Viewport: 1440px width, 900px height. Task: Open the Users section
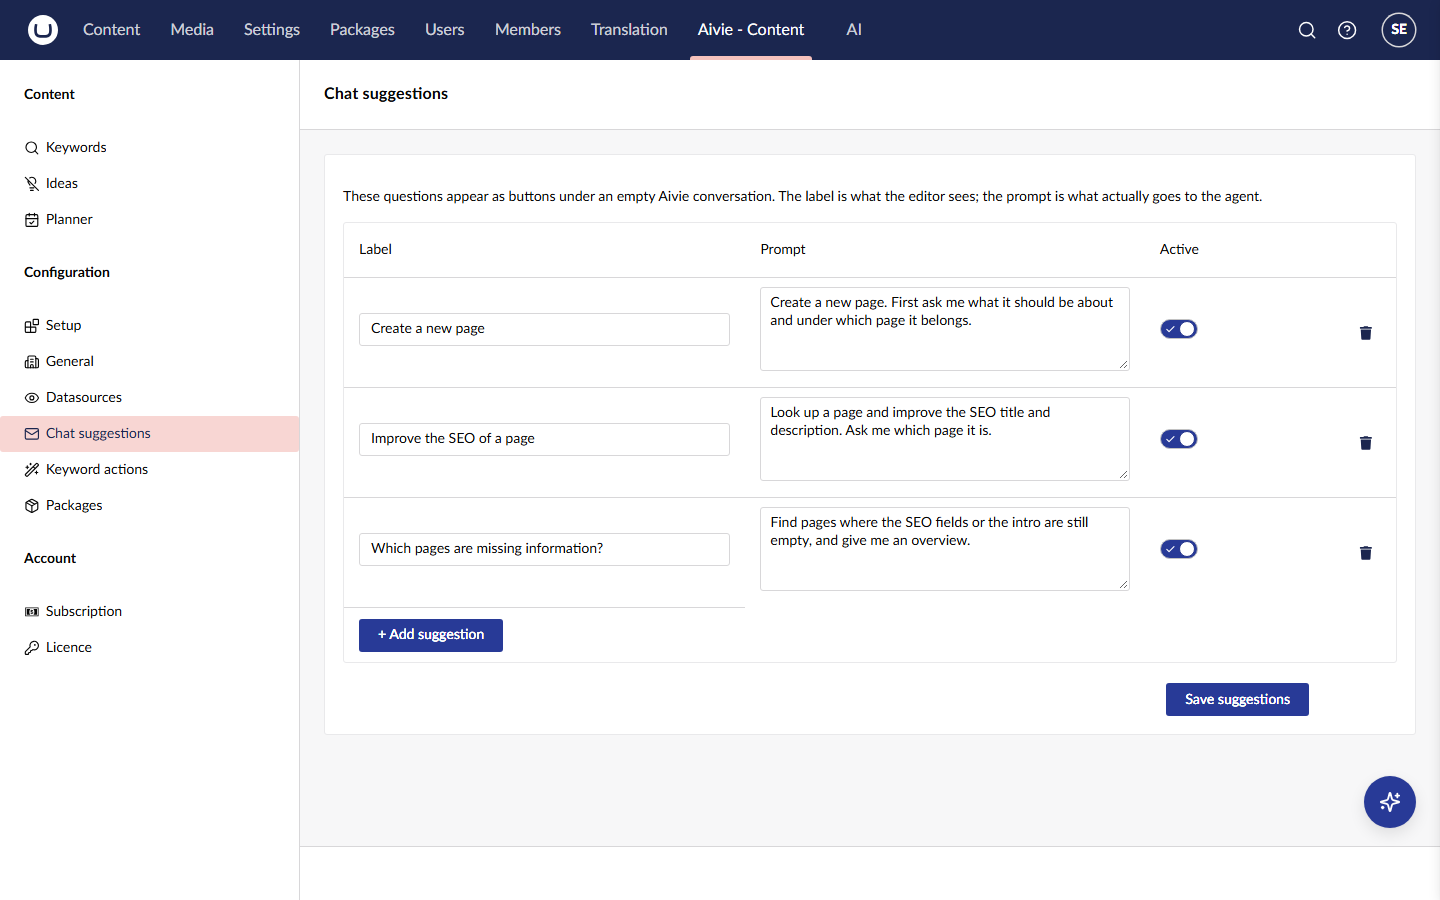[444, 30]
